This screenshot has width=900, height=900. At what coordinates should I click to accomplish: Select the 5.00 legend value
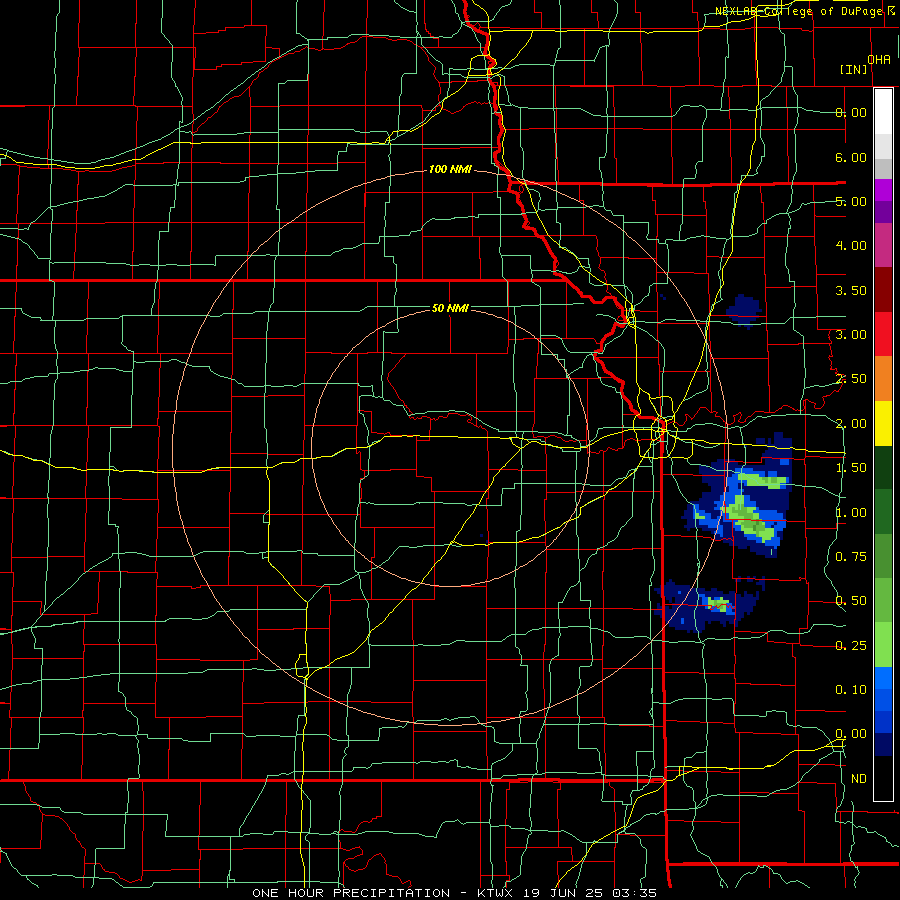pyautogui.click(x=851, y=201)
